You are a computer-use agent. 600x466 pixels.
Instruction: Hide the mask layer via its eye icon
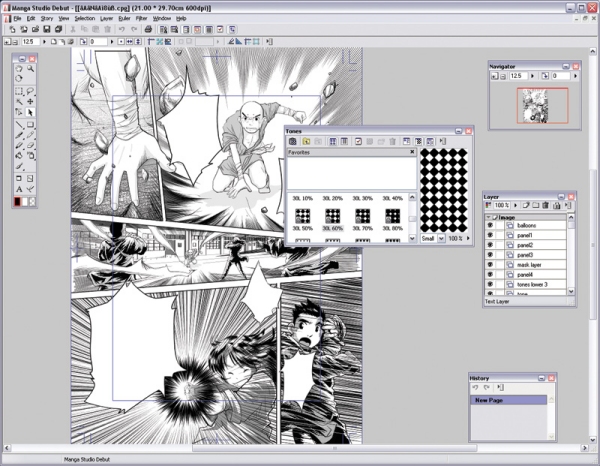[490, 265]
